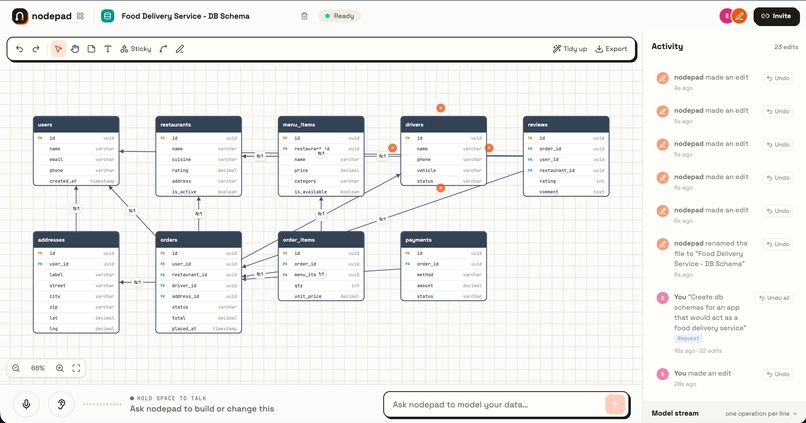Invite collaborators
Viewport: 806px width, 423px height.
pos(776,16)
